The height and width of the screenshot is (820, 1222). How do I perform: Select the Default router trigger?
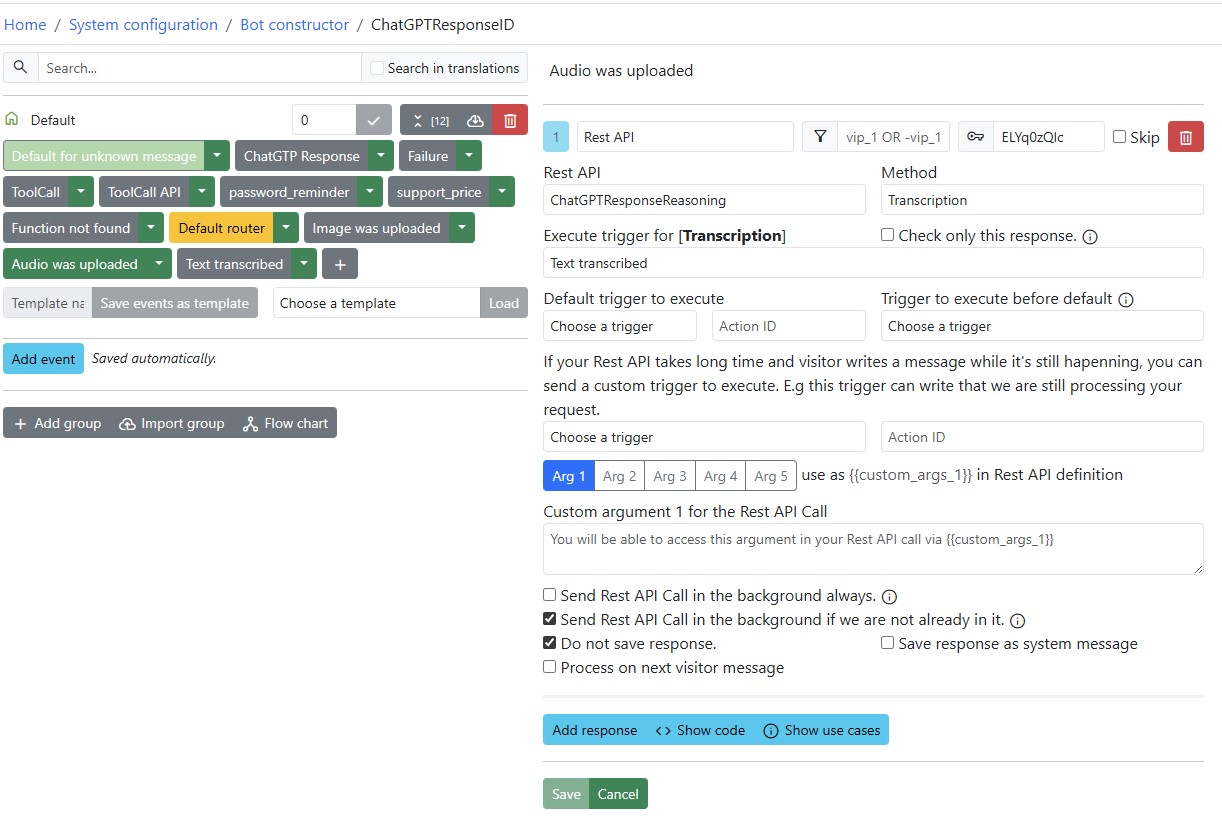[x=222, y=228]
